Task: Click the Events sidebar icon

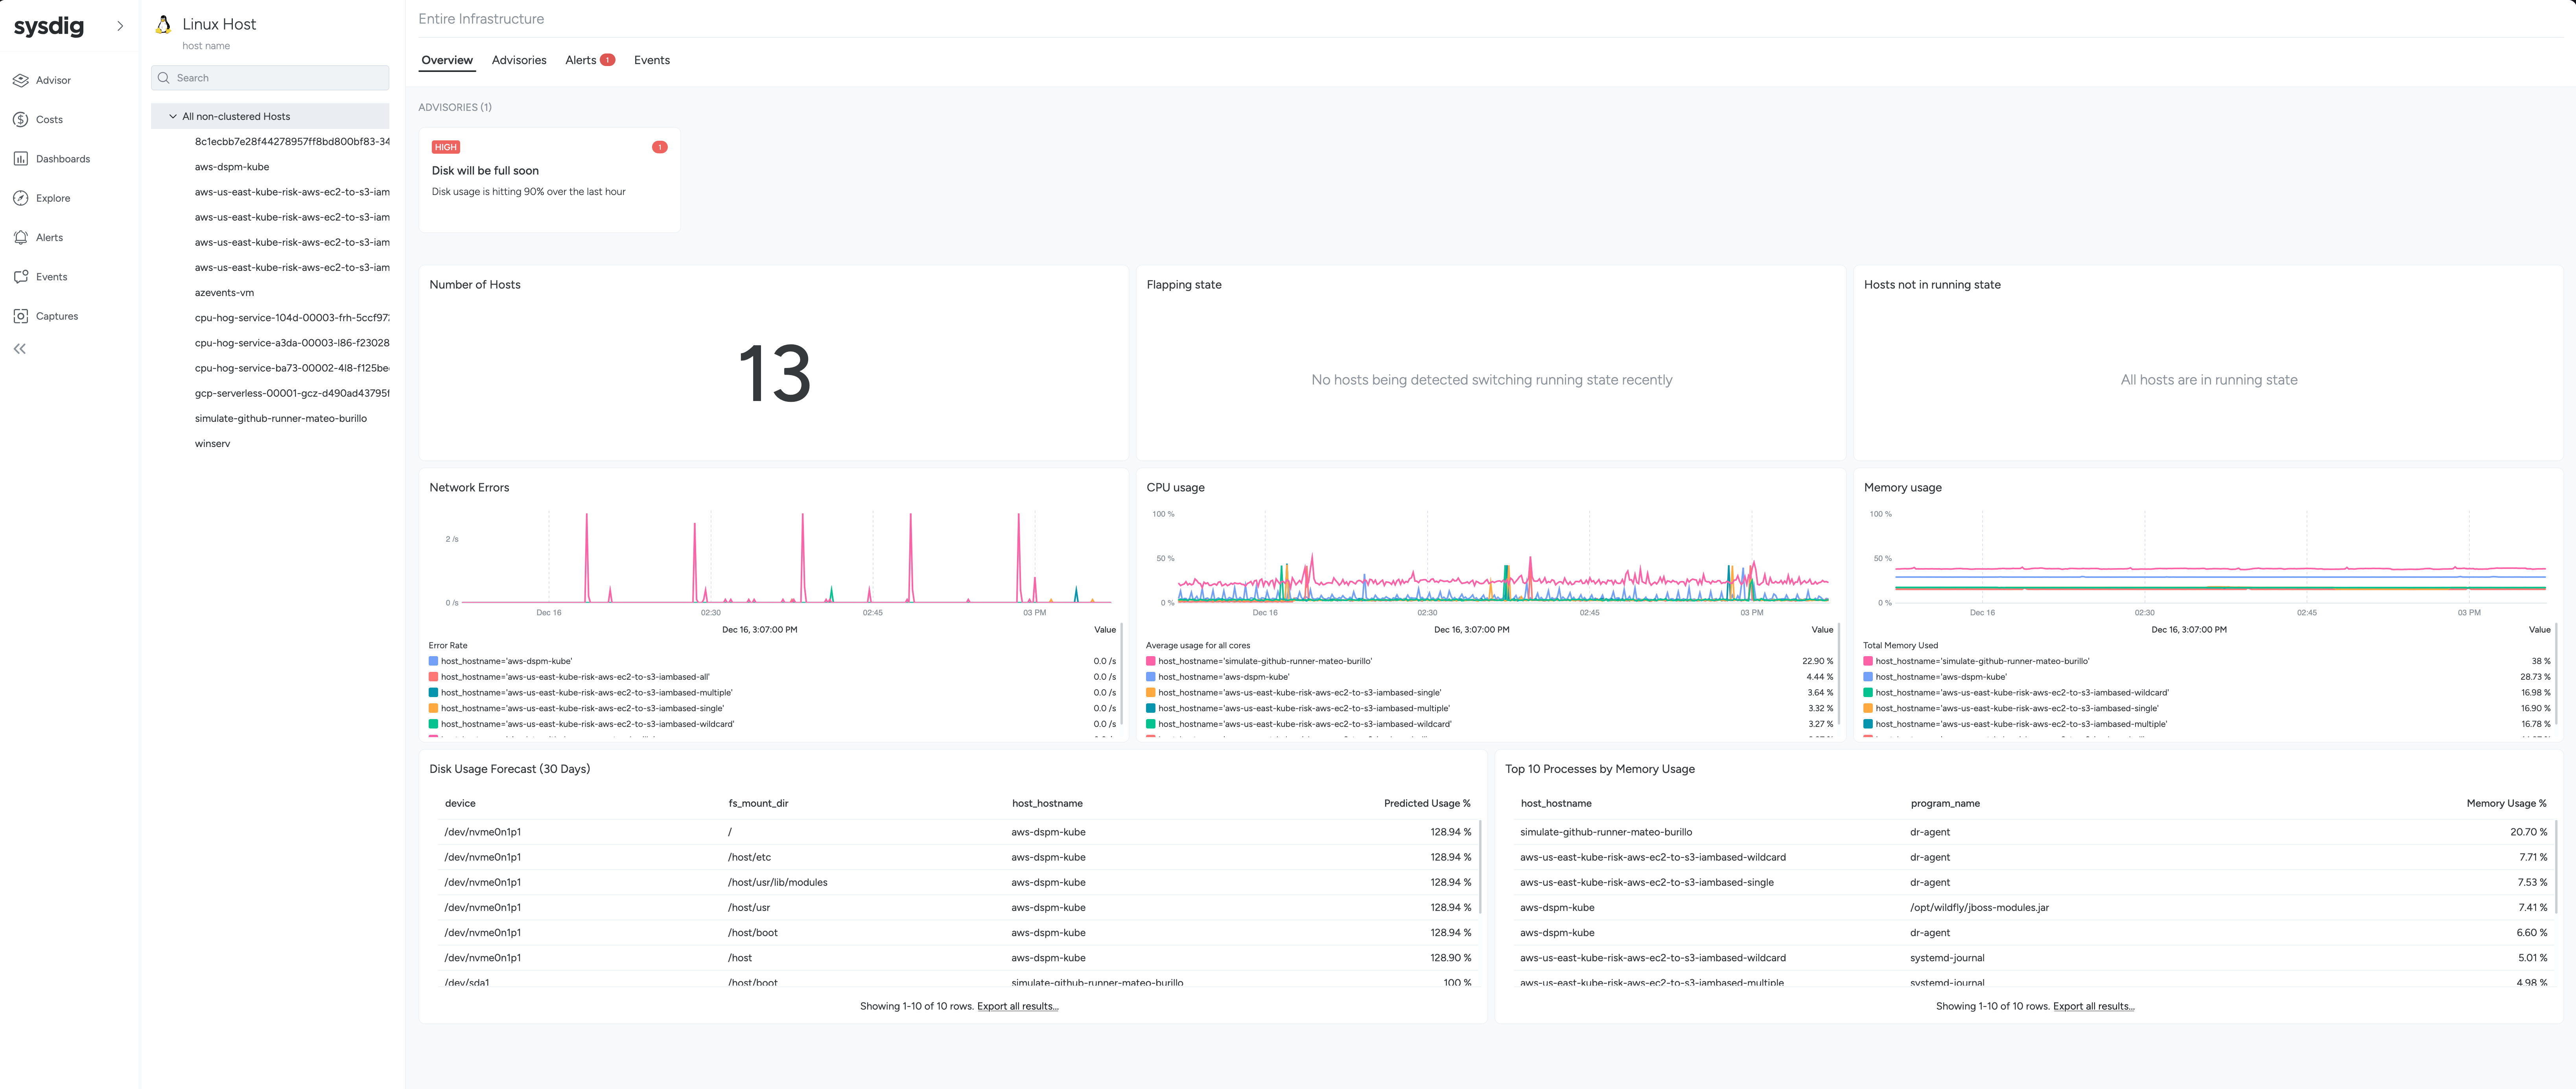Action: click(20, 277)
